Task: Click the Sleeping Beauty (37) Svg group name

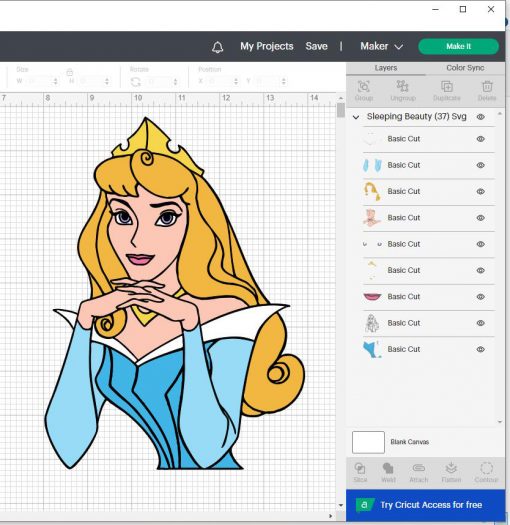Action: [x=417, y=117]
